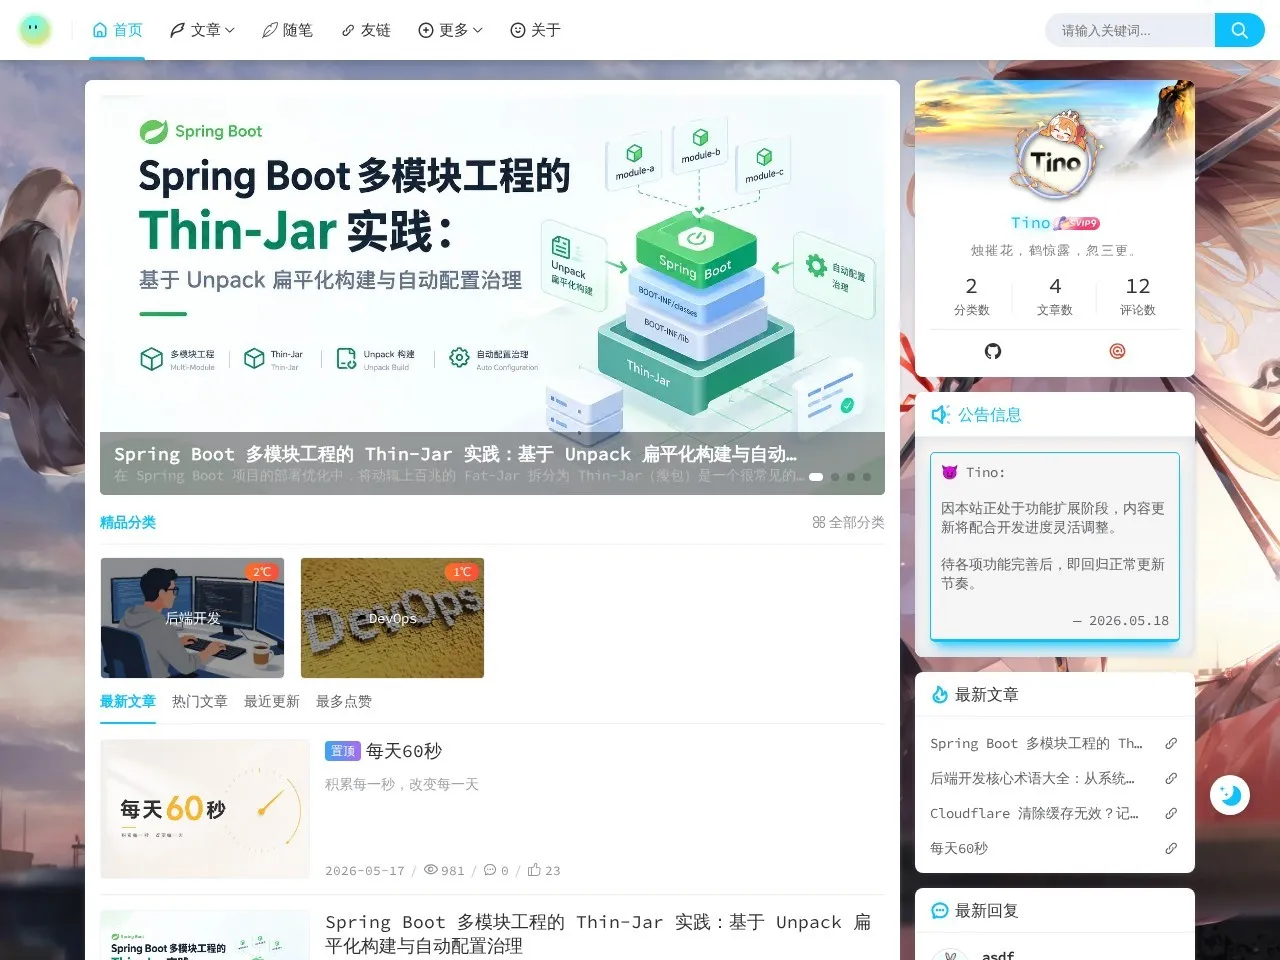Open the red email at-sign icon
This screenshot has height=960, width=1280.
click(1118, 351)
